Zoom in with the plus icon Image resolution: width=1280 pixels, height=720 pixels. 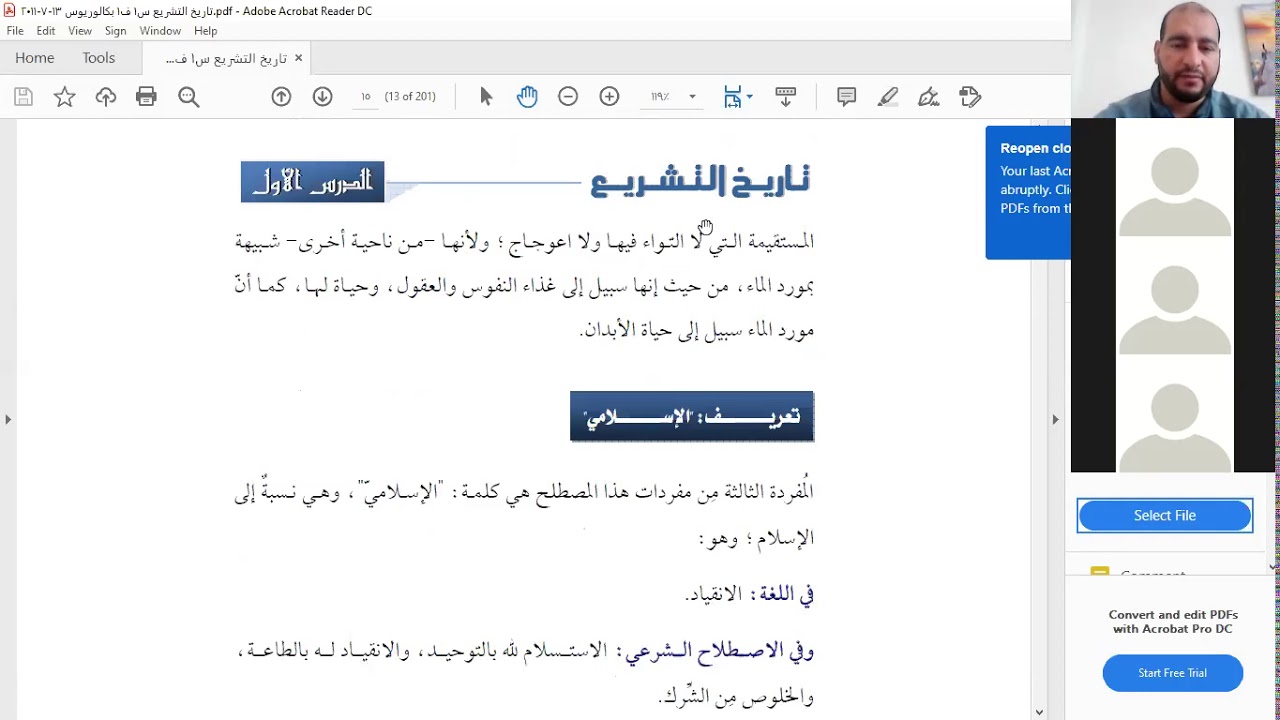(609, 97)
